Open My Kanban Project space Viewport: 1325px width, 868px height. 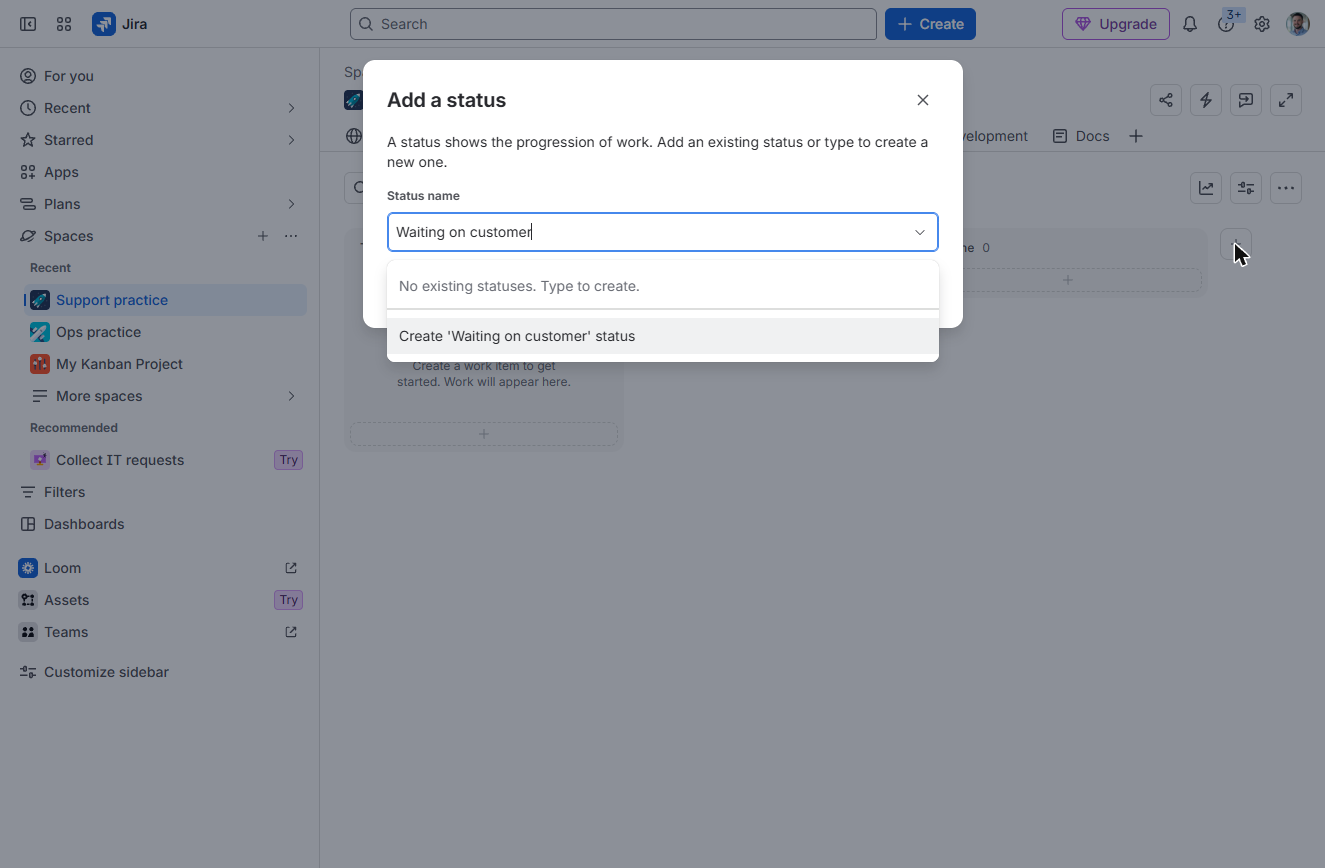[x=166, y=364]
